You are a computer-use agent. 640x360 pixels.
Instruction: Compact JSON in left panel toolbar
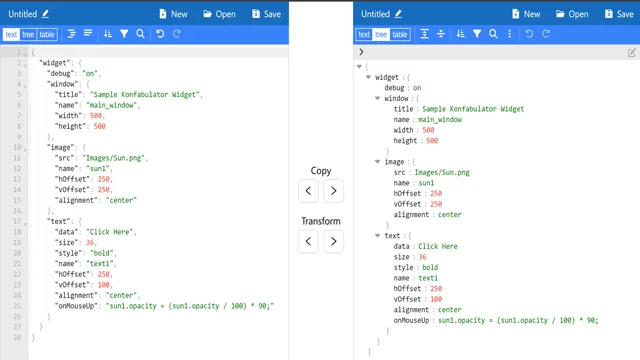coord(88,34)
